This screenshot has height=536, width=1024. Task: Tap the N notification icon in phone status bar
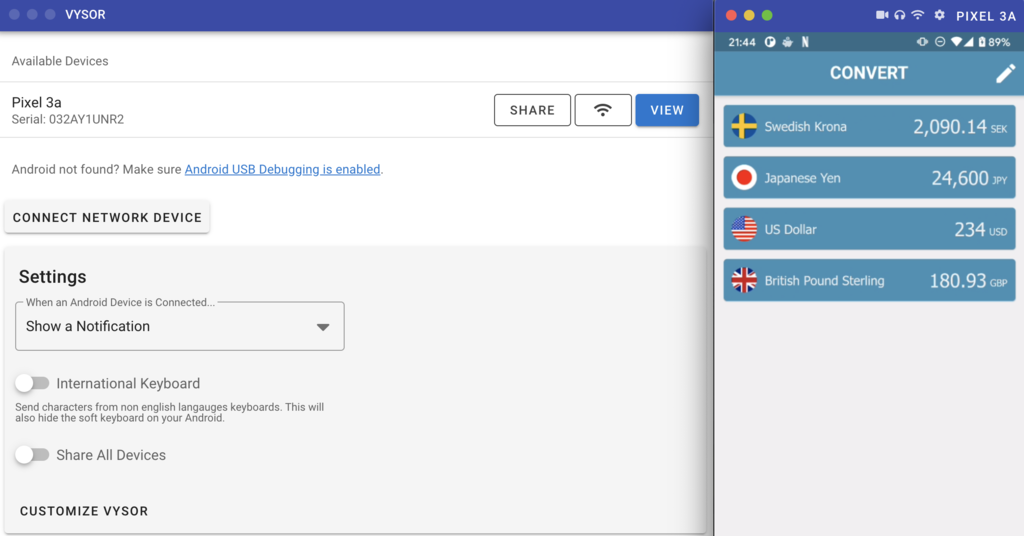pos(805,42)
